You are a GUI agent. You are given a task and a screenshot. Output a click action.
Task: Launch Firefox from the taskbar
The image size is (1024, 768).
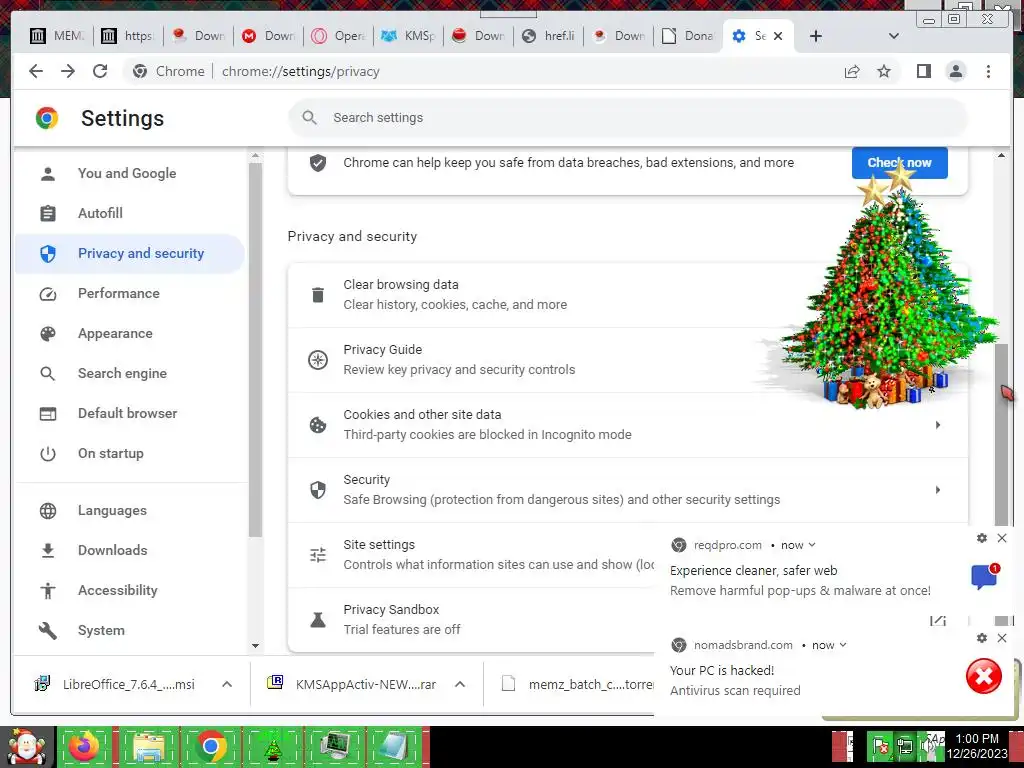click(85, 746)
